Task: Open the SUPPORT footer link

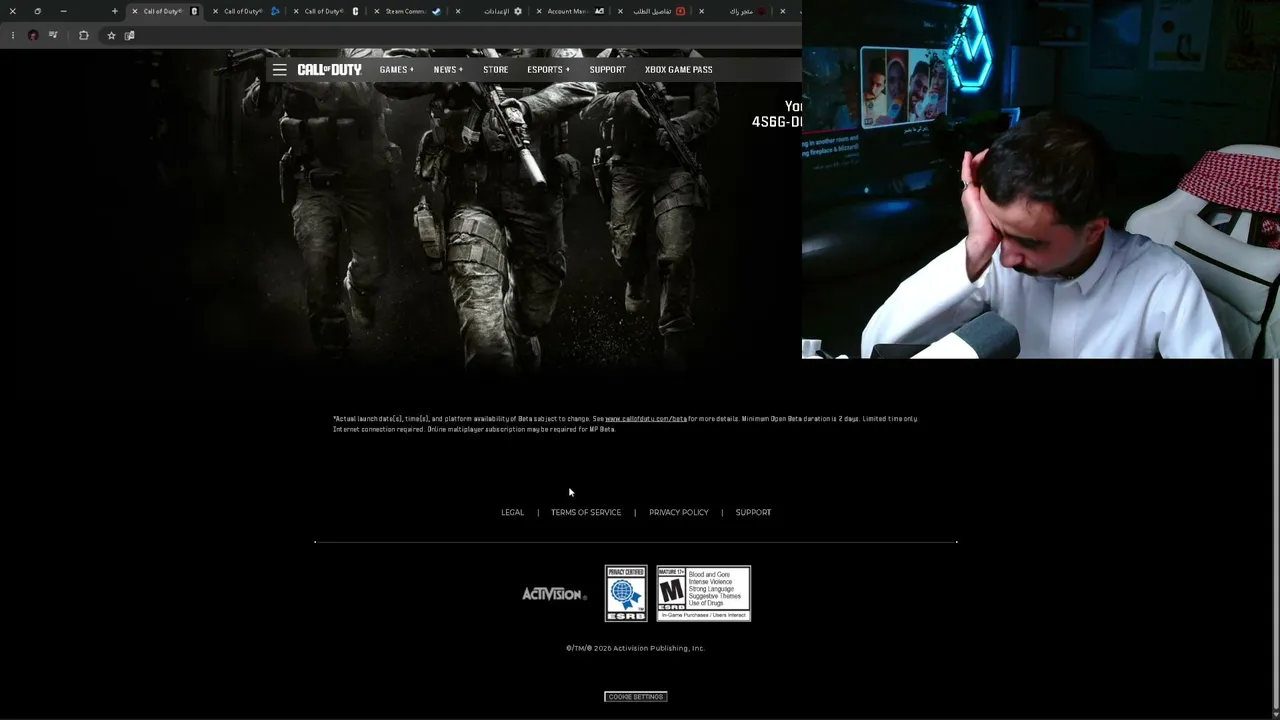Action: point(753,513)
